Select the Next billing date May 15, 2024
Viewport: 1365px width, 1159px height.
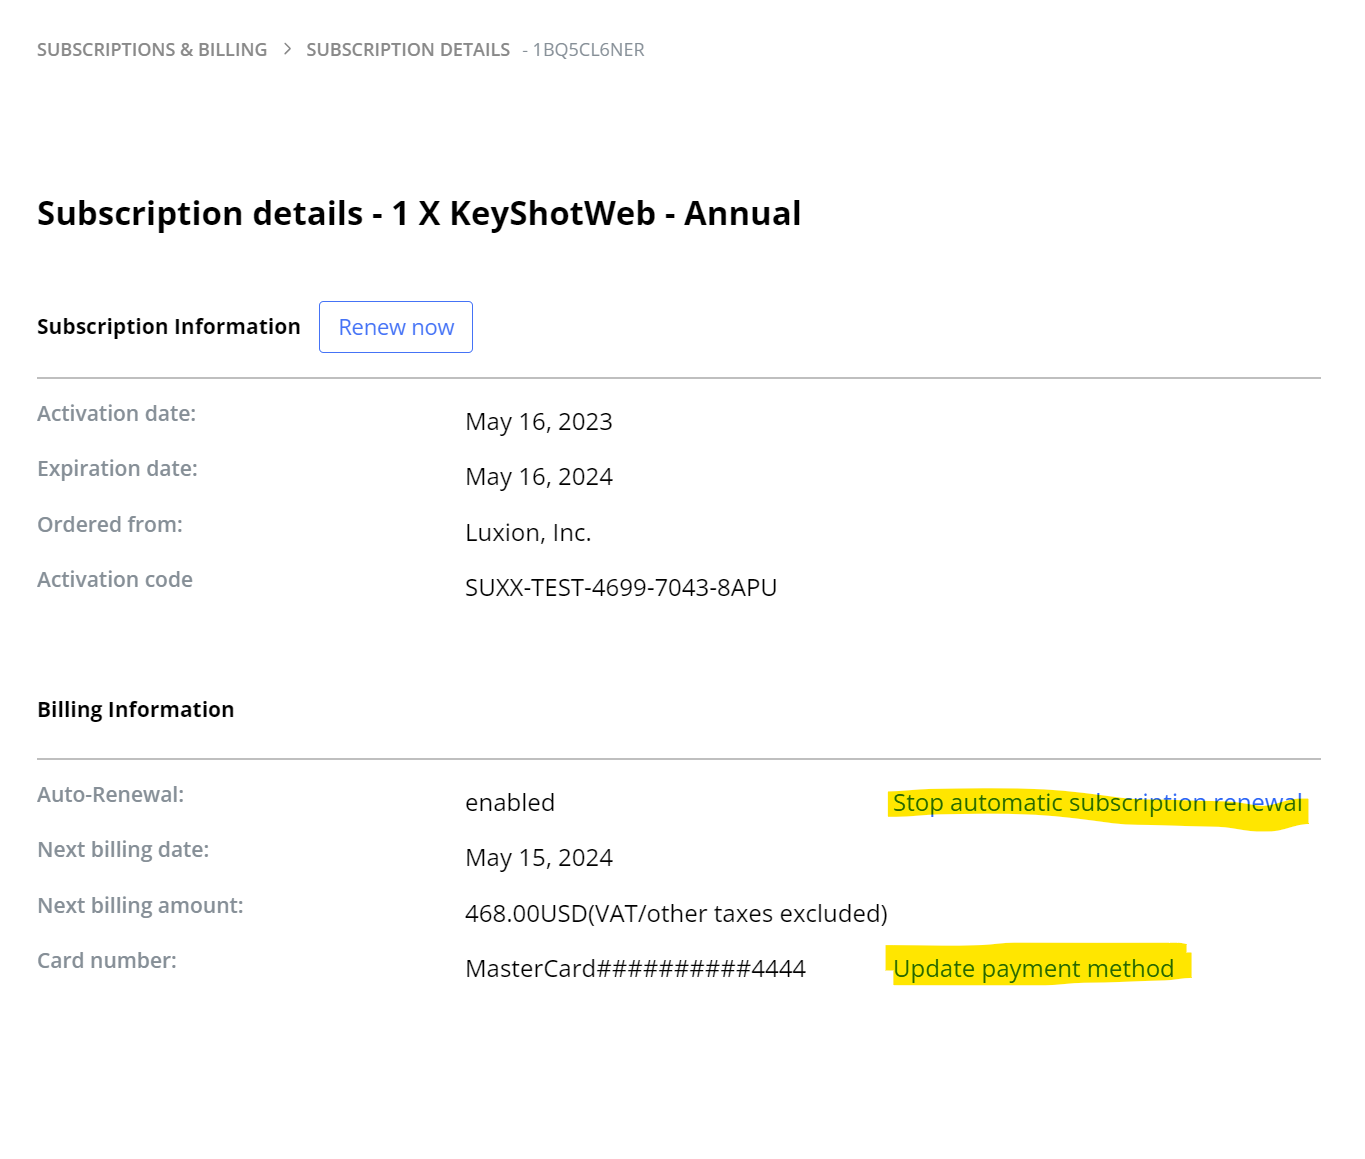tap(538, 857)
